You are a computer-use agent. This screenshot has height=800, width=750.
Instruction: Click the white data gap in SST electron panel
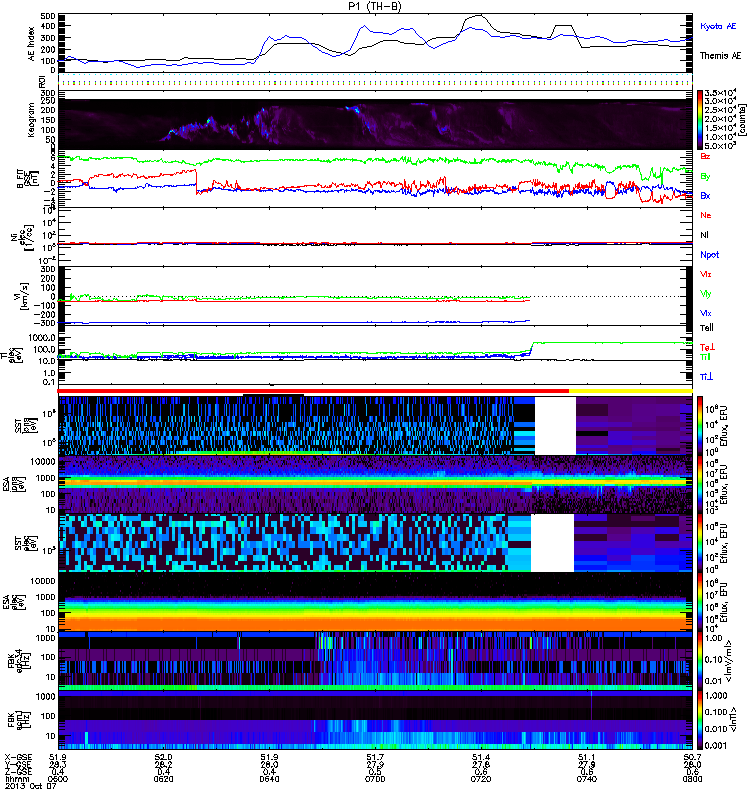[x=553, y=542]
